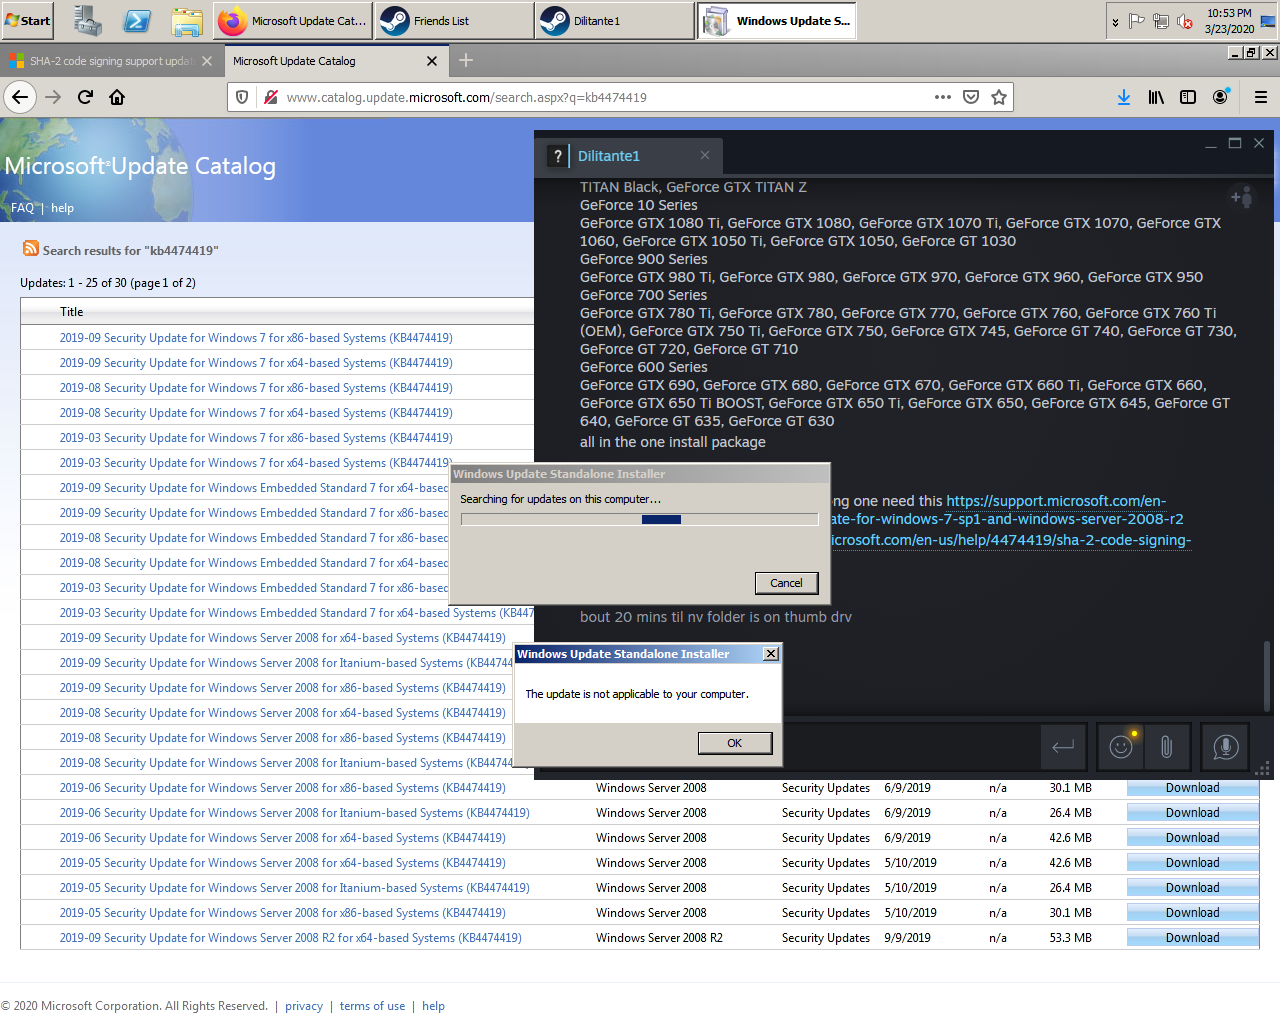The width and height of the screenshot is (1280, 1024).
Task: Open 2019-09 Security Update for Windows 7 x86 link
Action: point(256,338)
